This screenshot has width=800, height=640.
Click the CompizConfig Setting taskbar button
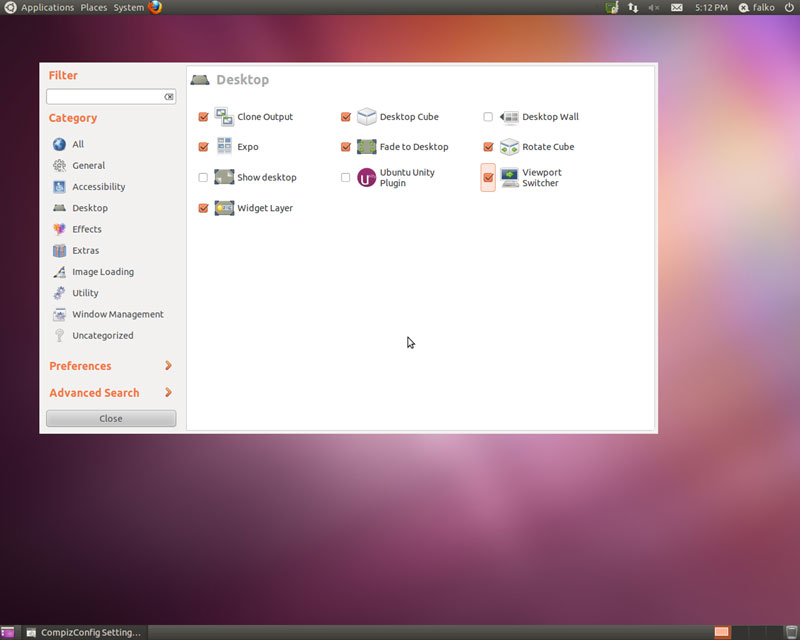tap(84, 632)
